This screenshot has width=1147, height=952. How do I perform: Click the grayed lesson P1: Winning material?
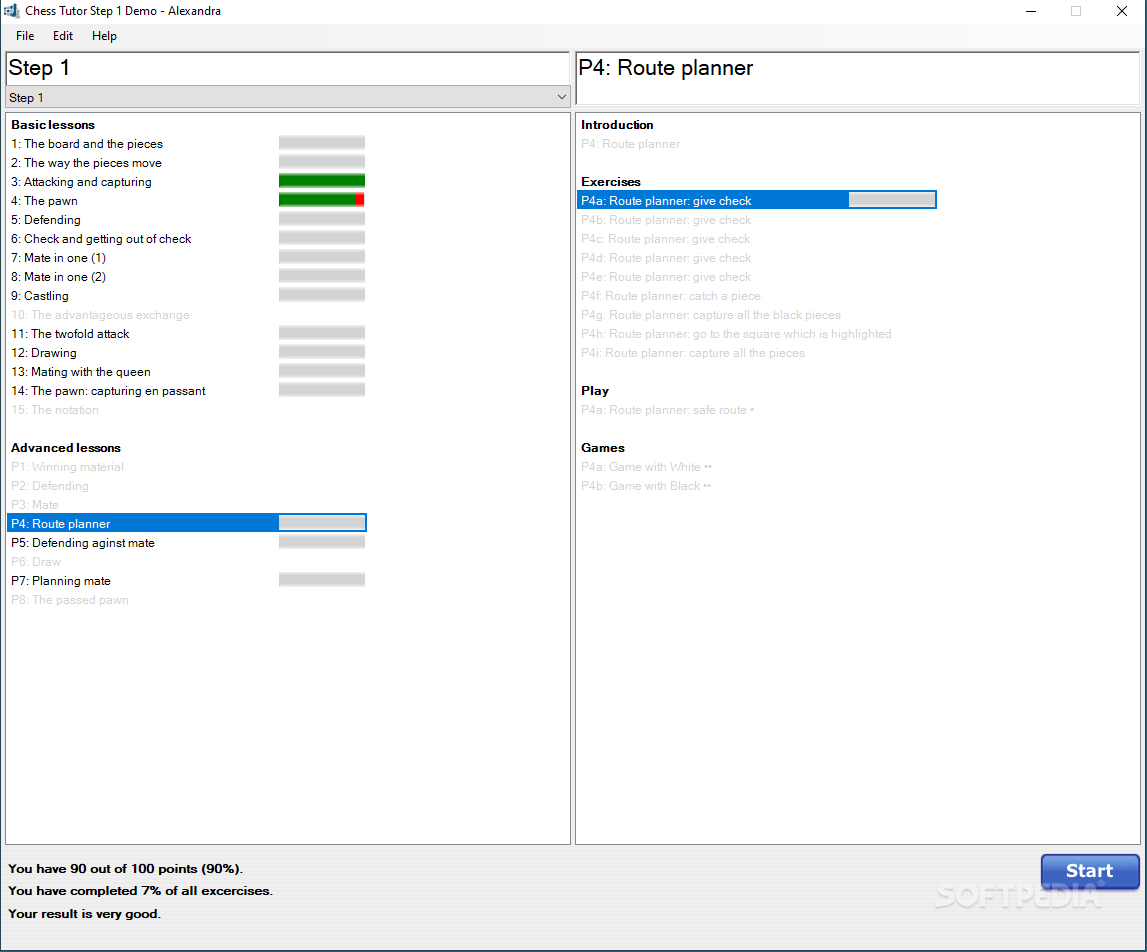point(67,468)
